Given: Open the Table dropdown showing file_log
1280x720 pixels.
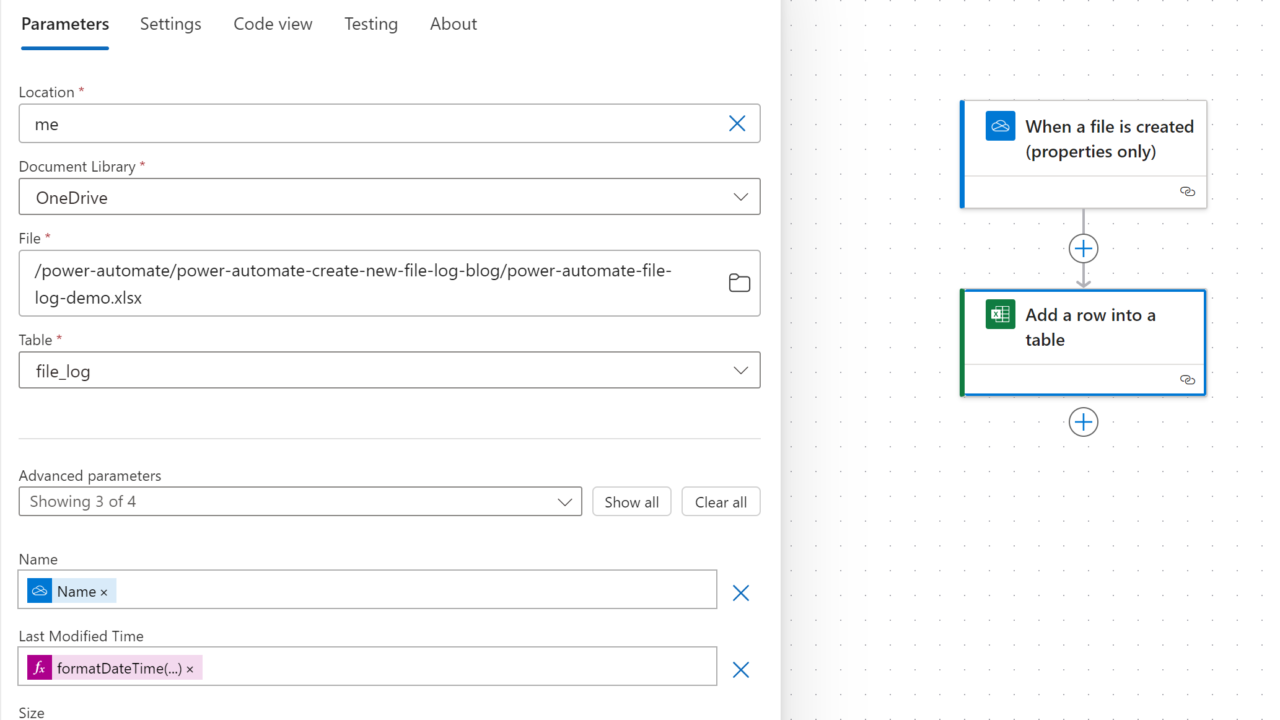Looking at the screenshot, I should 740,370.
